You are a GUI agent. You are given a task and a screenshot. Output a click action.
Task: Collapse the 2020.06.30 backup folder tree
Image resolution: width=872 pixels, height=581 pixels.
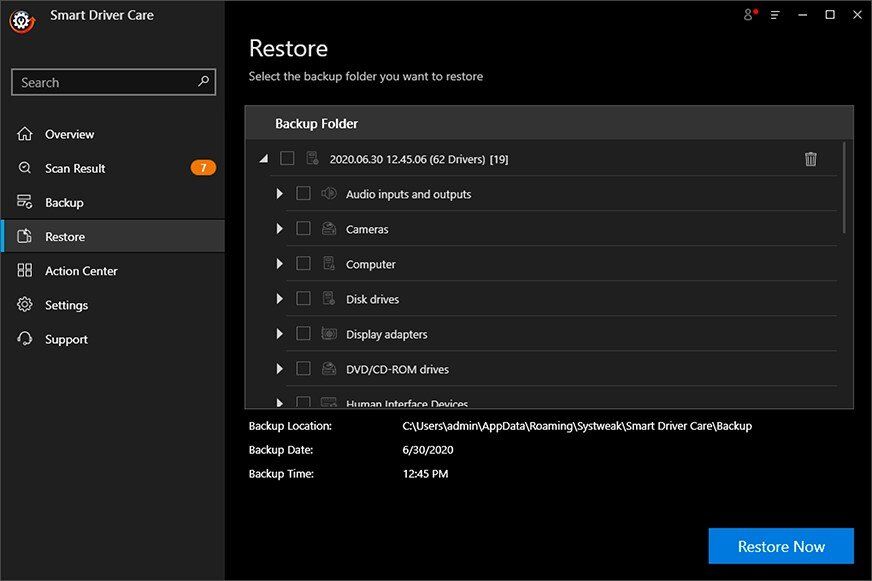264,159
